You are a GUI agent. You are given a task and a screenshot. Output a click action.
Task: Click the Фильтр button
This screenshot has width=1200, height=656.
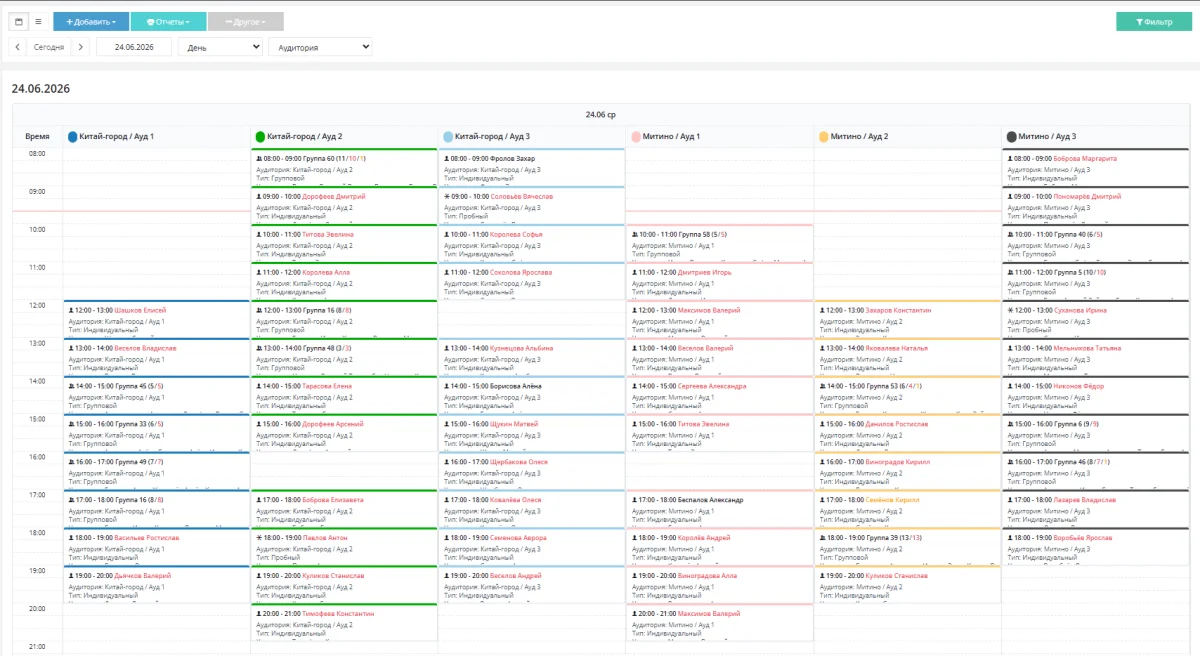click(x=1154, y=21)
